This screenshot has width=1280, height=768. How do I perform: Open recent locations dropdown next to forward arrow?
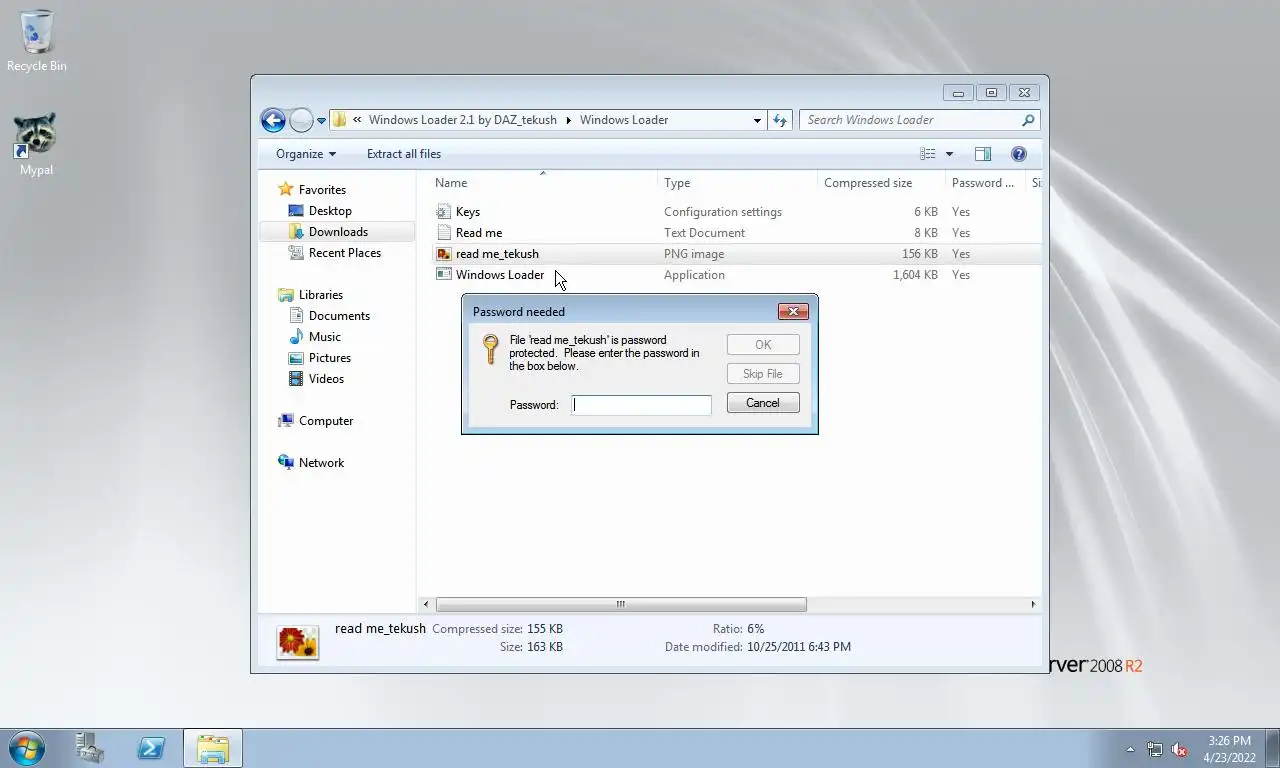tap(321, 120)
